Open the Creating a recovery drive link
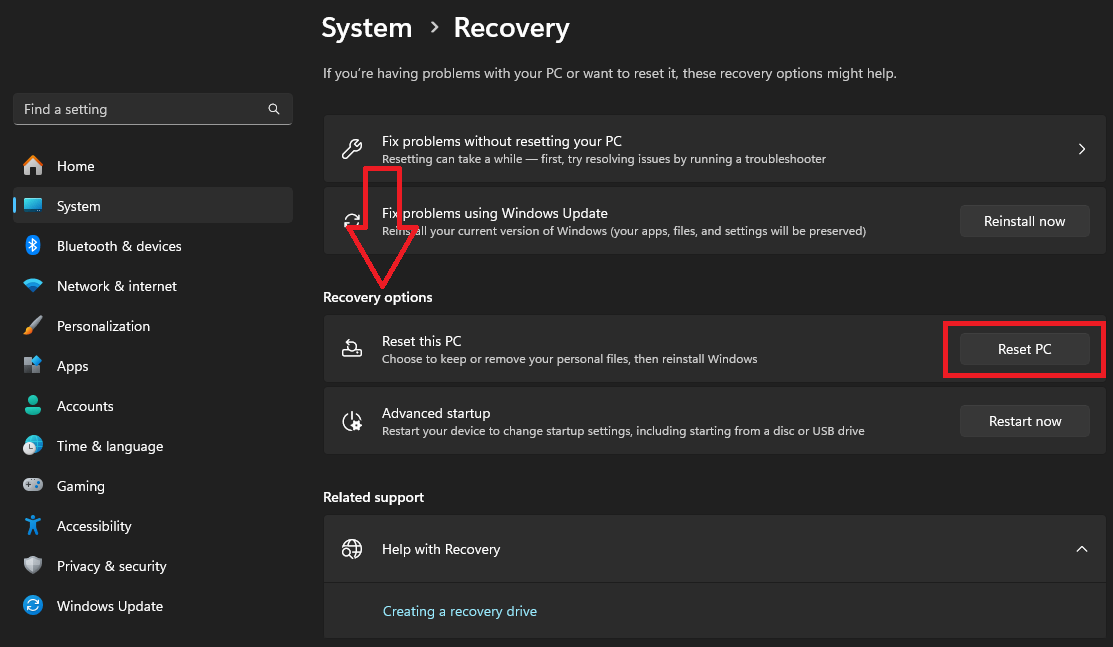 point(460,611)
